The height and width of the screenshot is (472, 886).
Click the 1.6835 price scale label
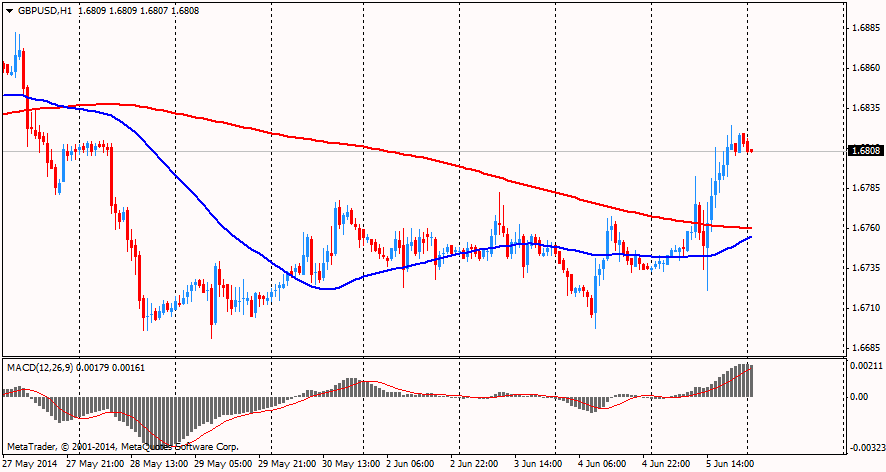pos(866,107)
